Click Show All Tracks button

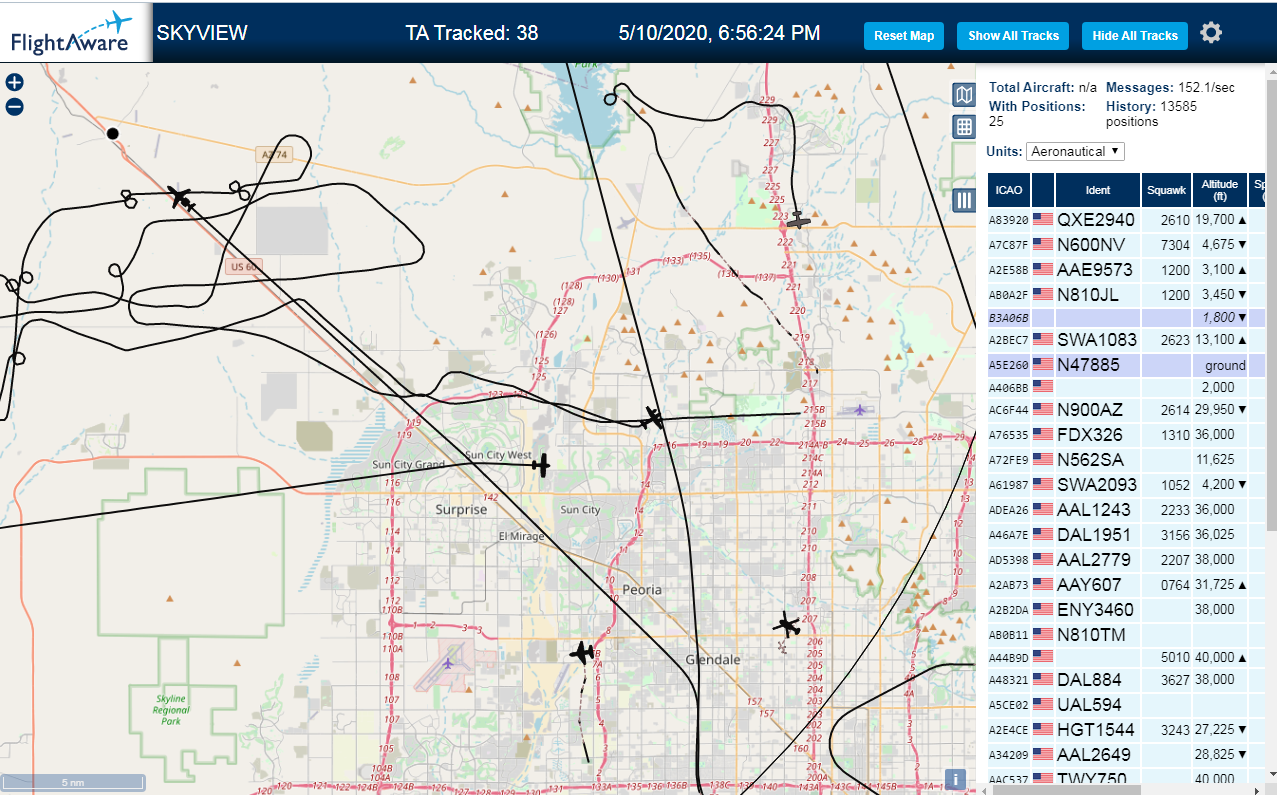pyautogui.click(x=1013, y=36)
